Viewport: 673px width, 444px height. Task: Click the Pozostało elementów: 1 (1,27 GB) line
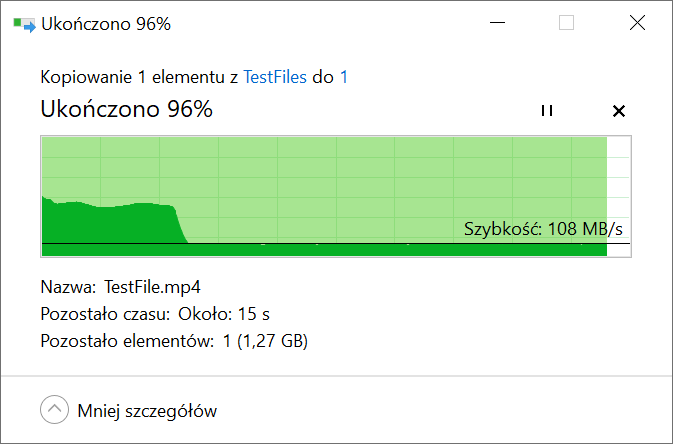[x=174, y=341]
